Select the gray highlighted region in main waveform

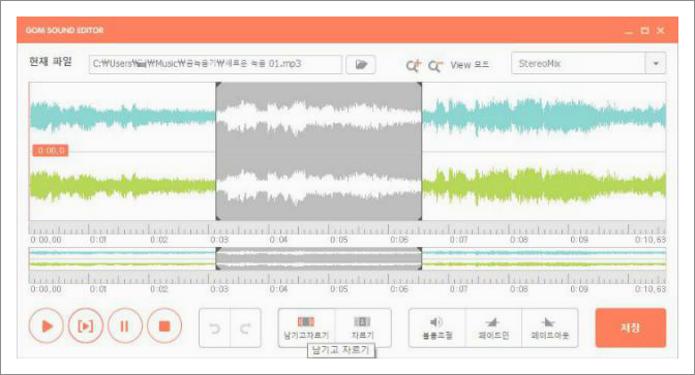click(319, 151)
